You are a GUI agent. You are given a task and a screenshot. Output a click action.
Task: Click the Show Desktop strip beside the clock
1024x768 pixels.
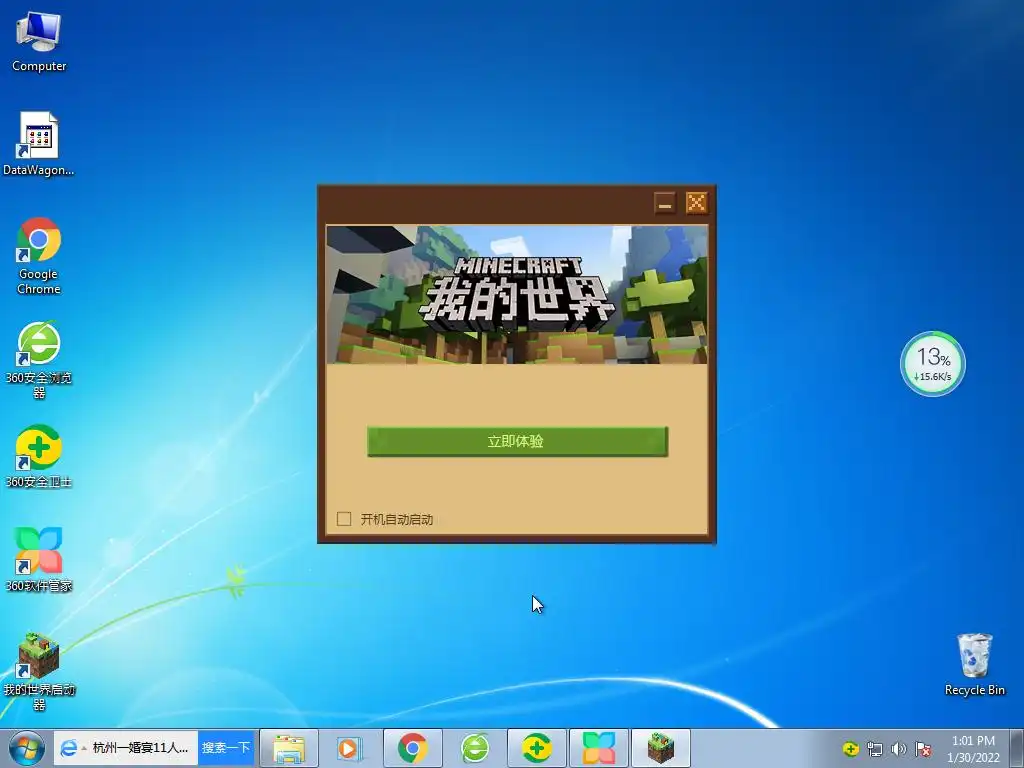[x=1017, y=748]
